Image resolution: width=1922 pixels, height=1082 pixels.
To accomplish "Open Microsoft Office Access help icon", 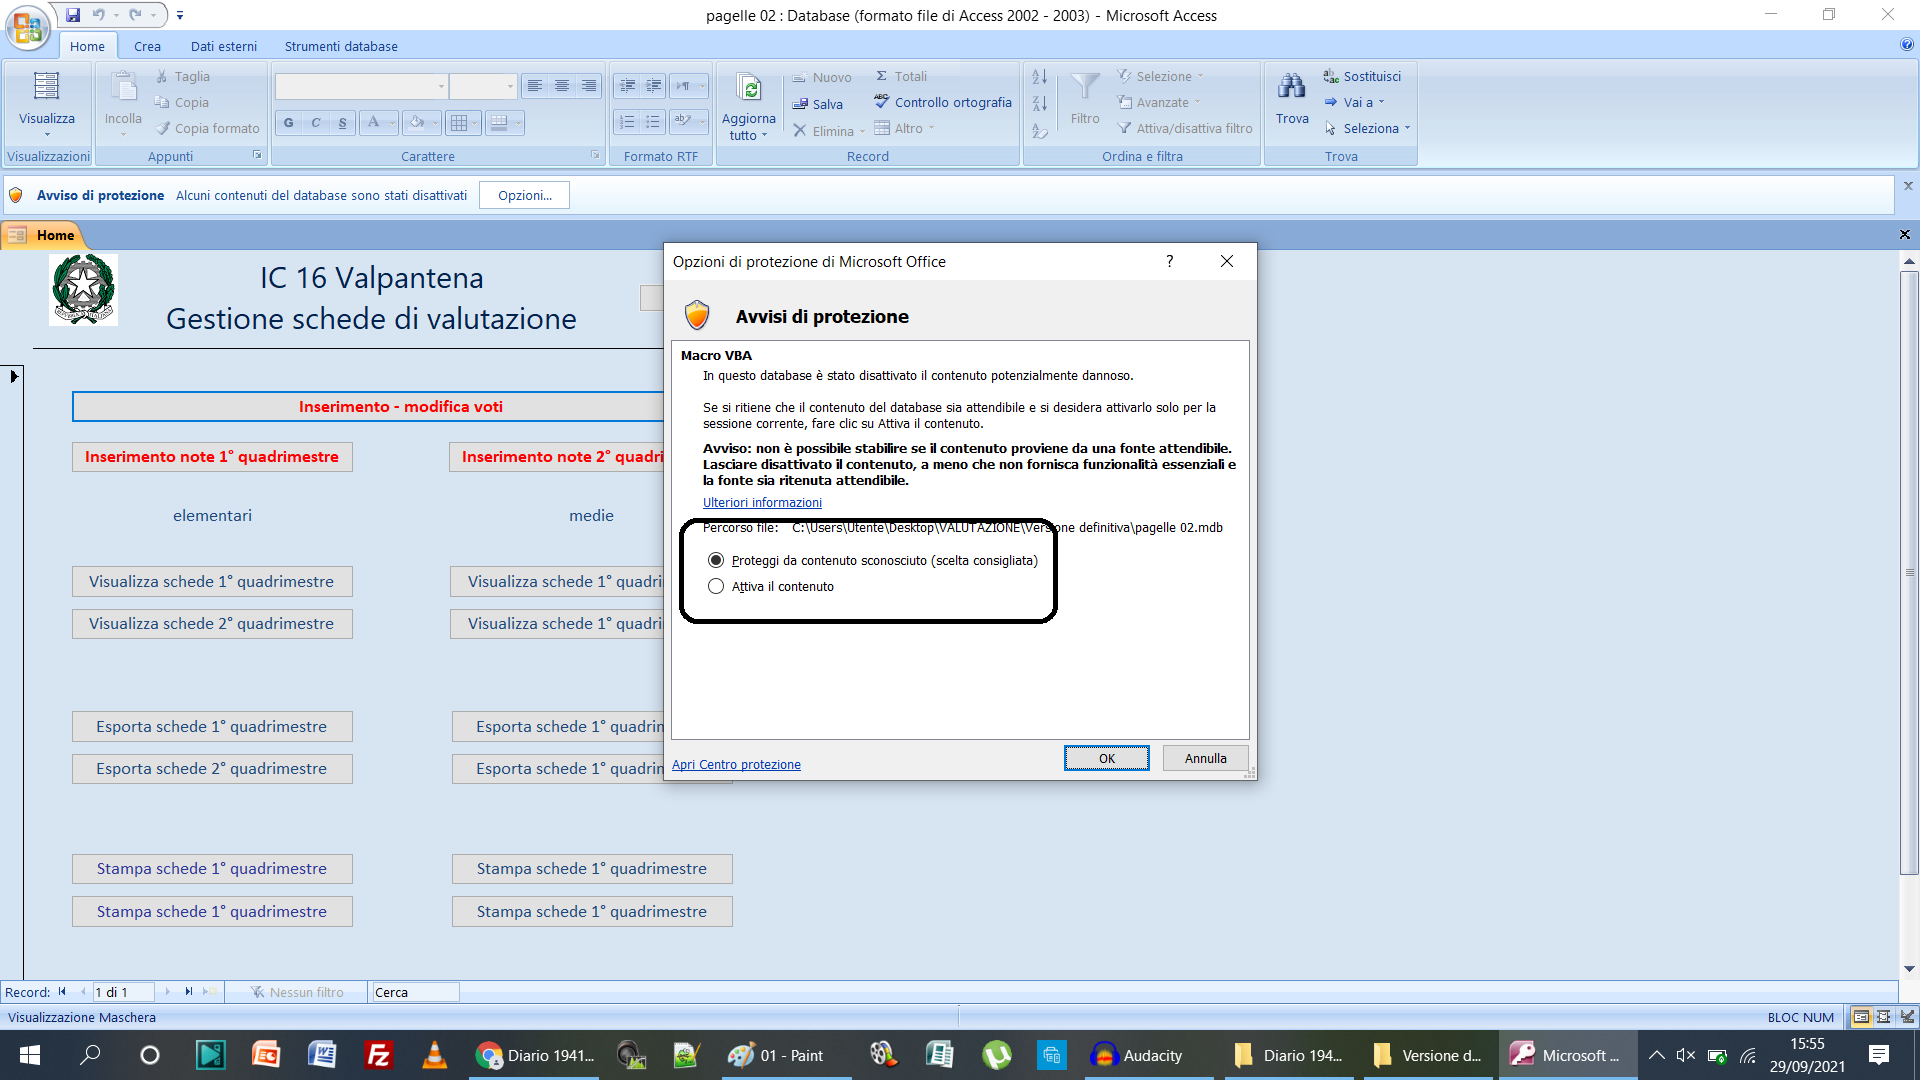I will (x=1906, y=45).
